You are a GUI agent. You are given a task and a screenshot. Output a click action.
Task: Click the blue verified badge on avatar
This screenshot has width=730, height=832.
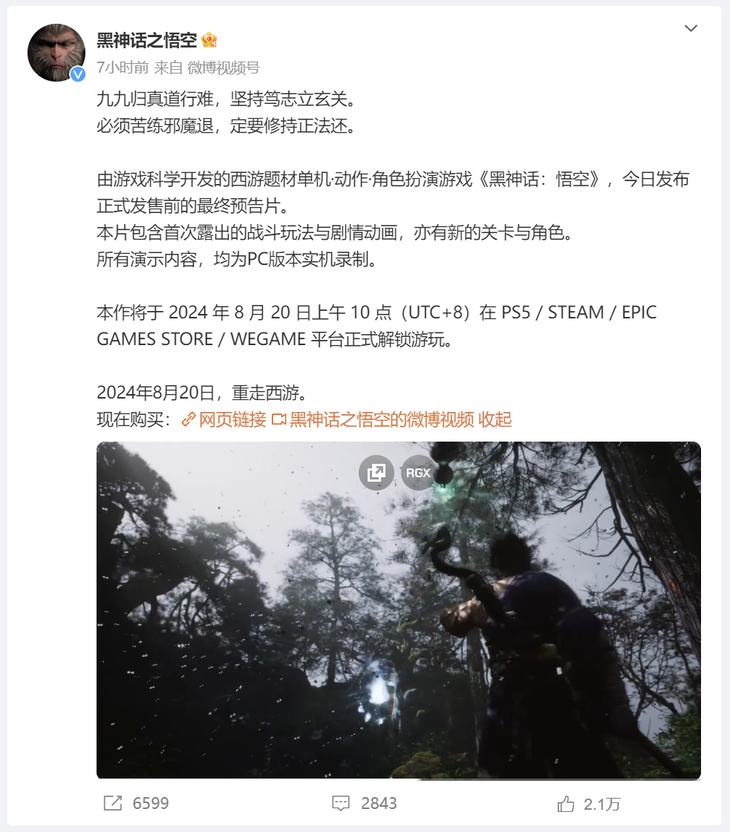(x=78, y=74)
